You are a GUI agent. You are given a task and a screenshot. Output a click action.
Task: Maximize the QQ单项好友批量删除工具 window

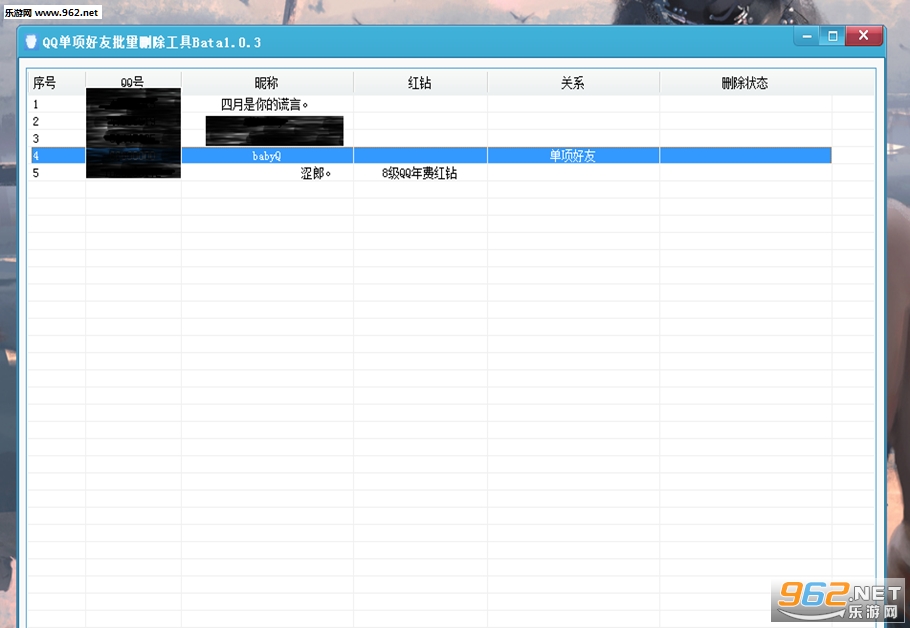point(833,36)
